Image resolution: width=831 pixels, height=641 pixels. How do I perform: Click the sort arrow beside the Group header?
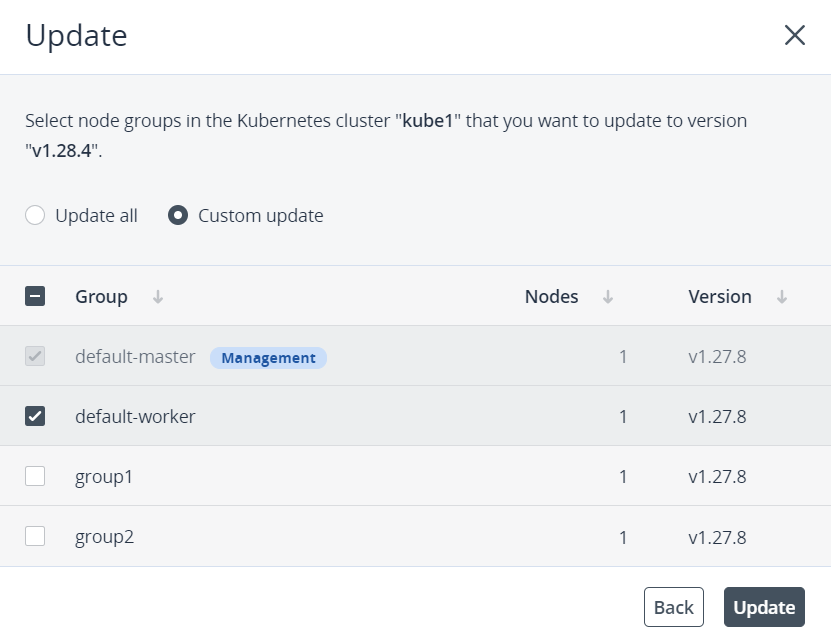[158, 297]
